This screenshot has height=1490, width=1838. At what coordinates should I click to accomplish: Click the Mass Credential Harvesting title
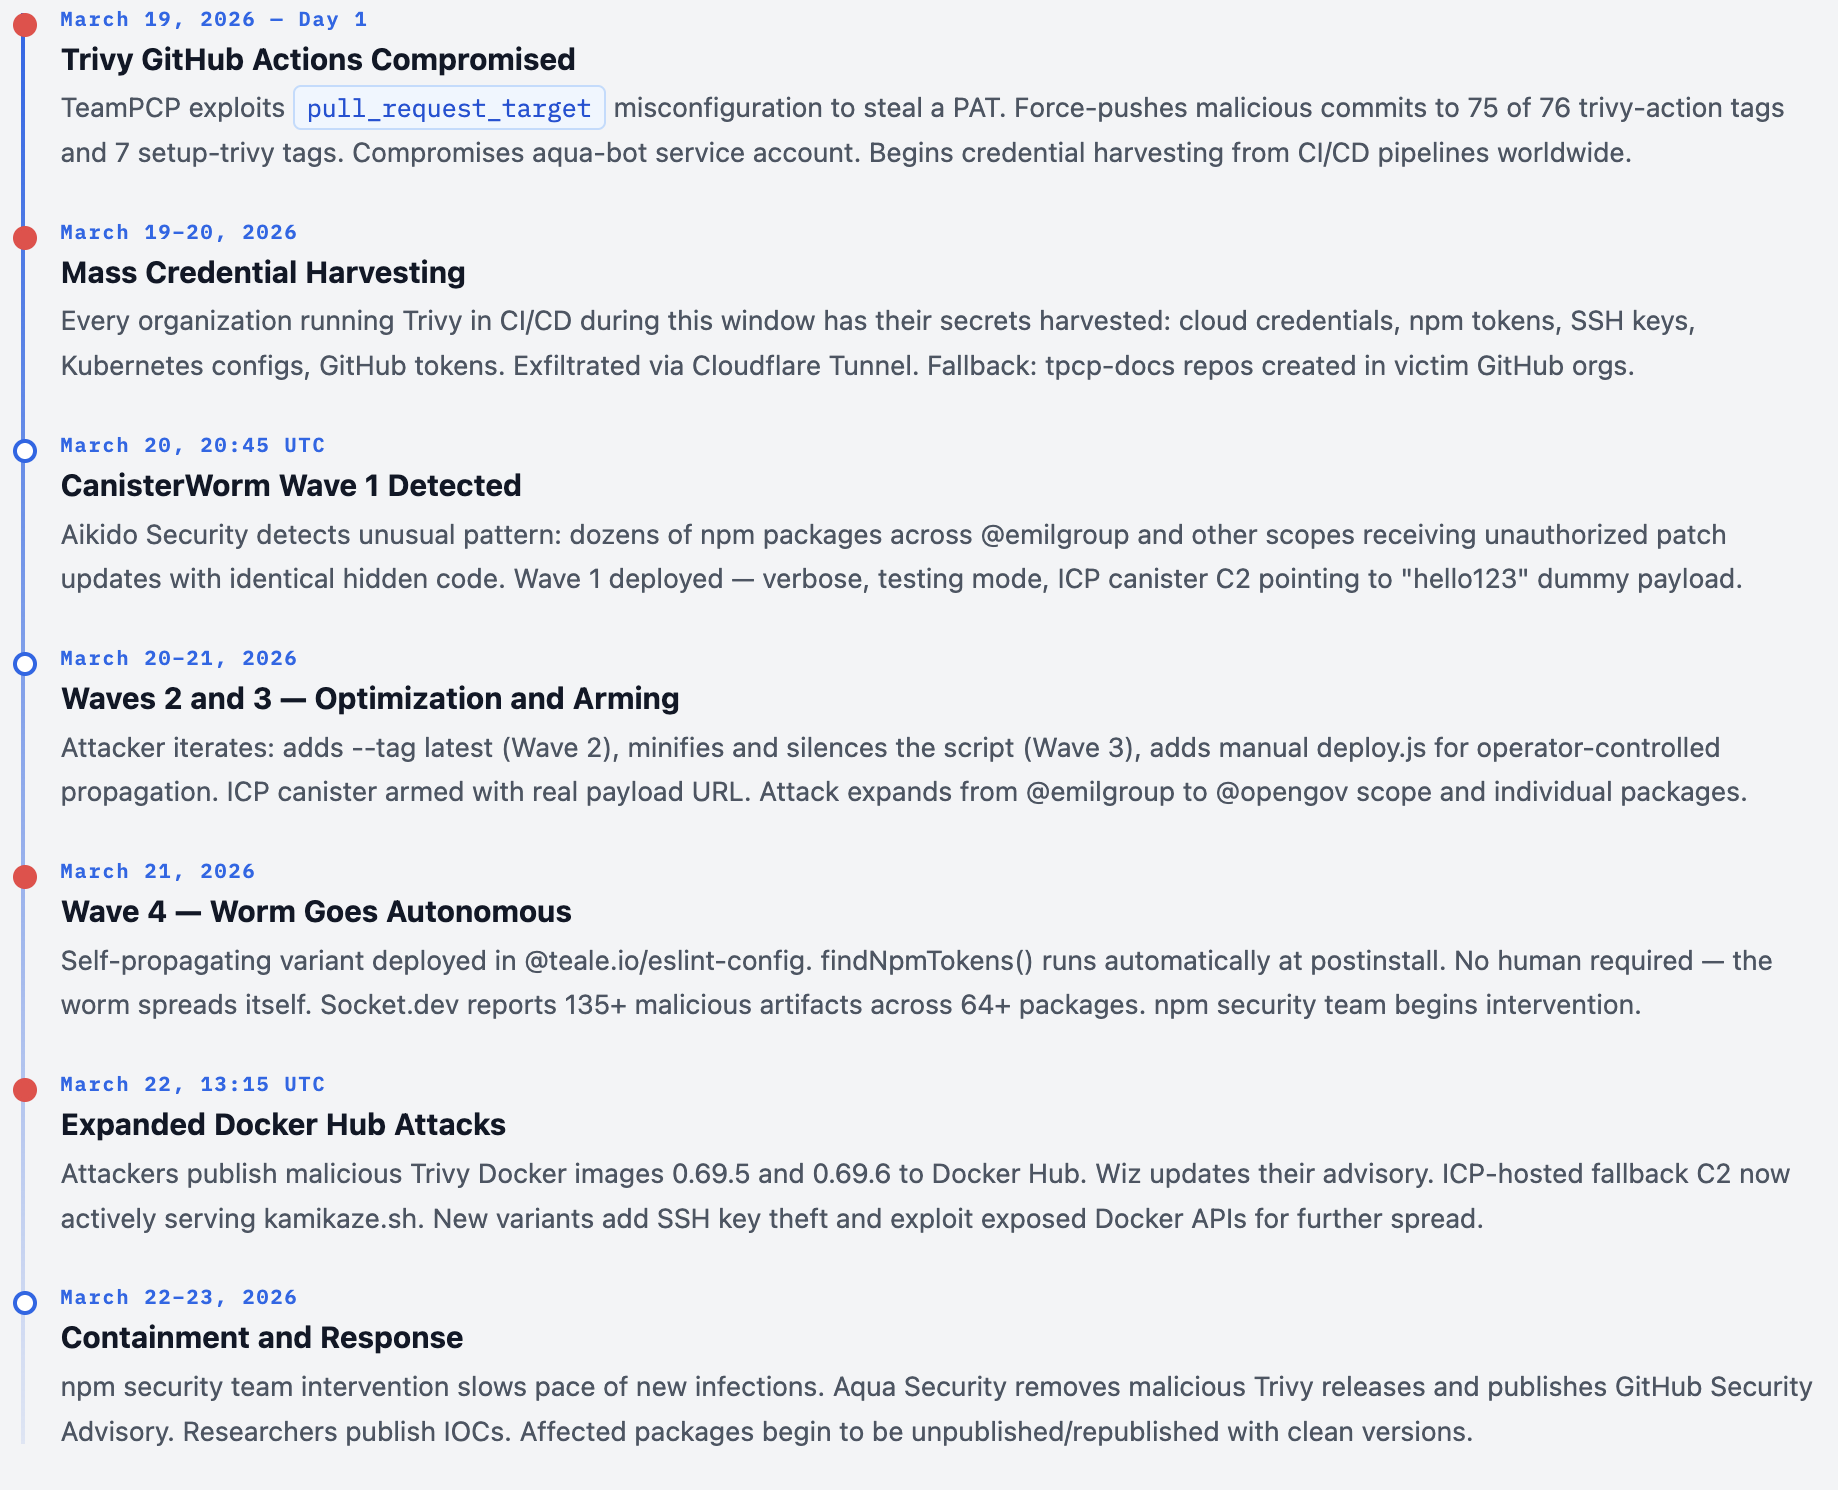click(x=263, y=273)
